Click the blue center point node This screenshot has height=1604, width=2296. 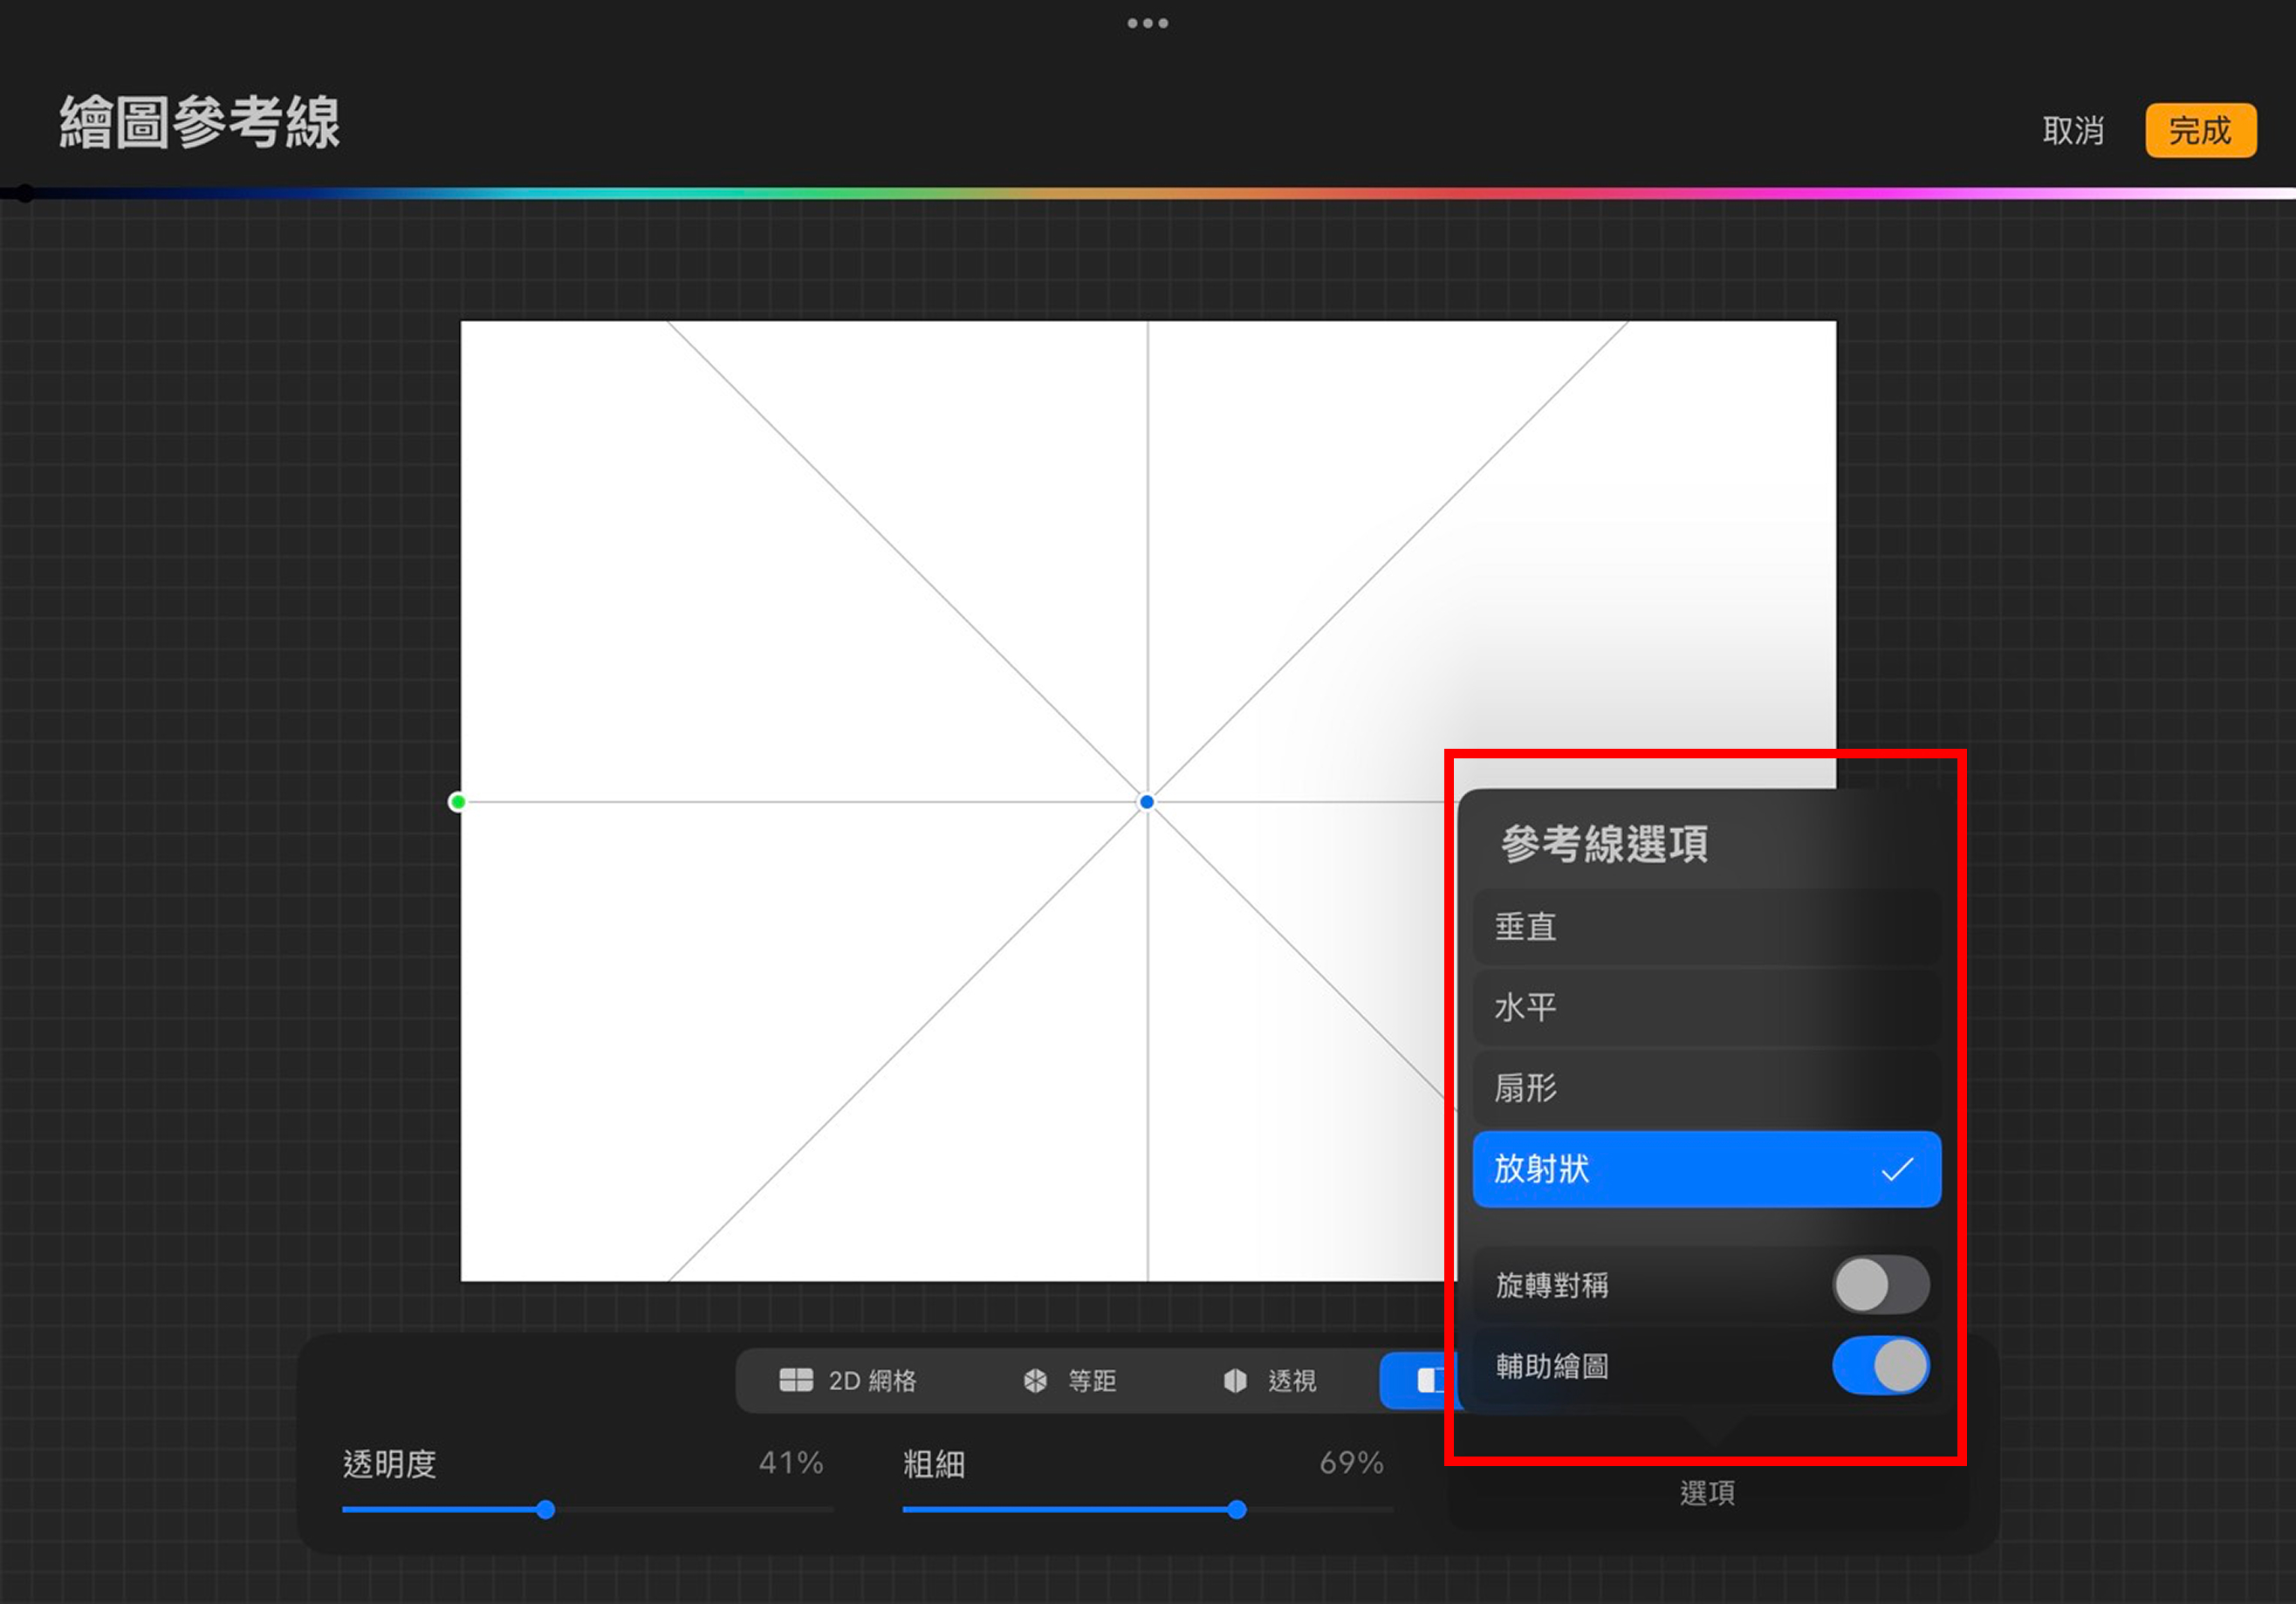pos(1147,801)
